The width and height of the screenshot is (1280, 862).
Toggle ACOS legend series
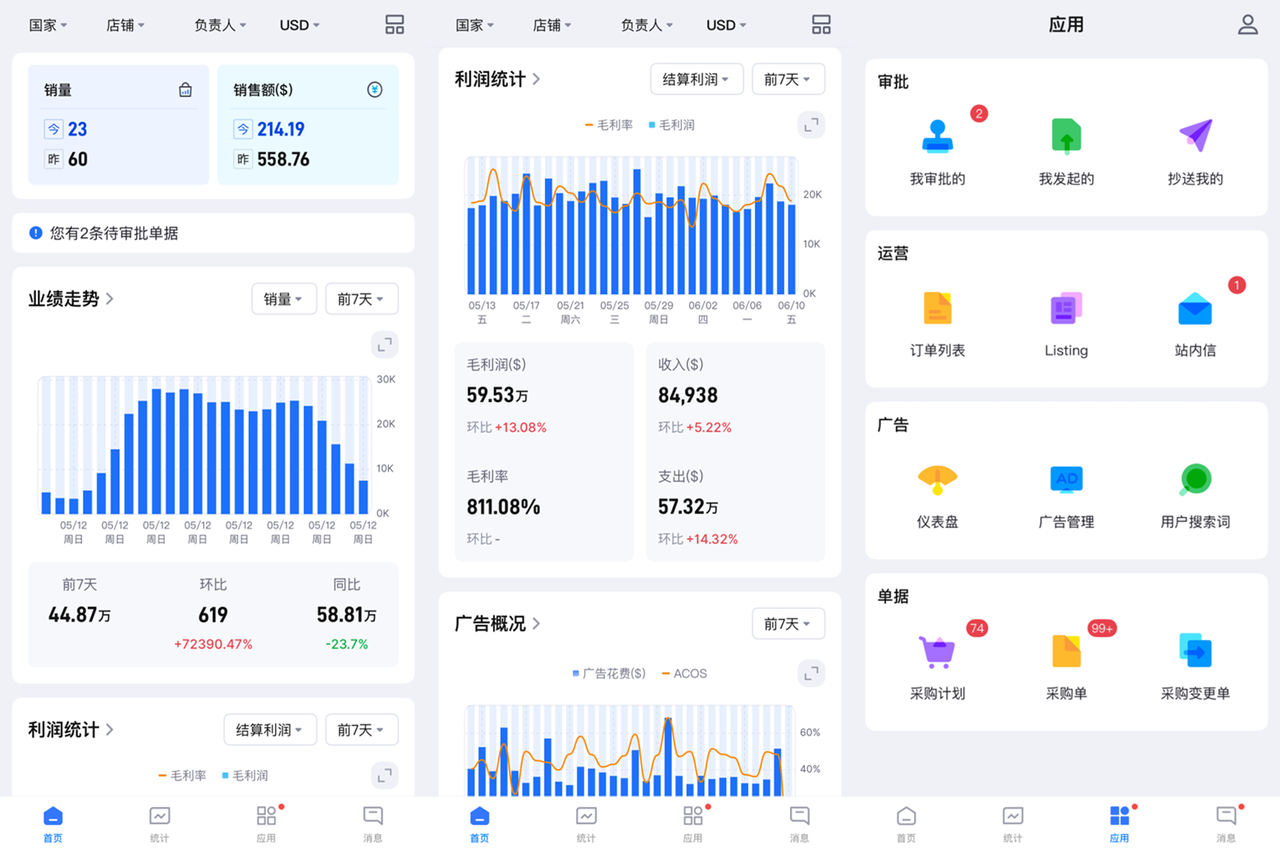(684, 673)
